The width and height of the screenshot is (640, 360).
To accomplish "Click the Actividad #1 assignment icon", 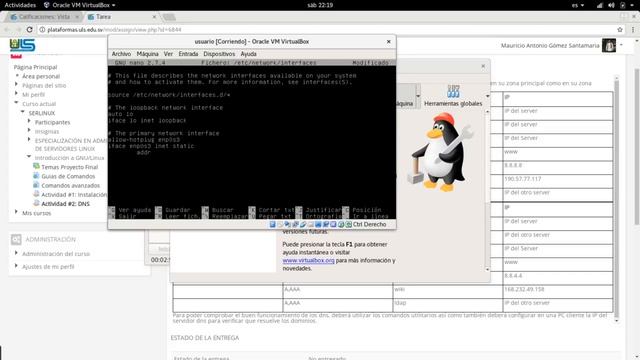I will point(36,194).
